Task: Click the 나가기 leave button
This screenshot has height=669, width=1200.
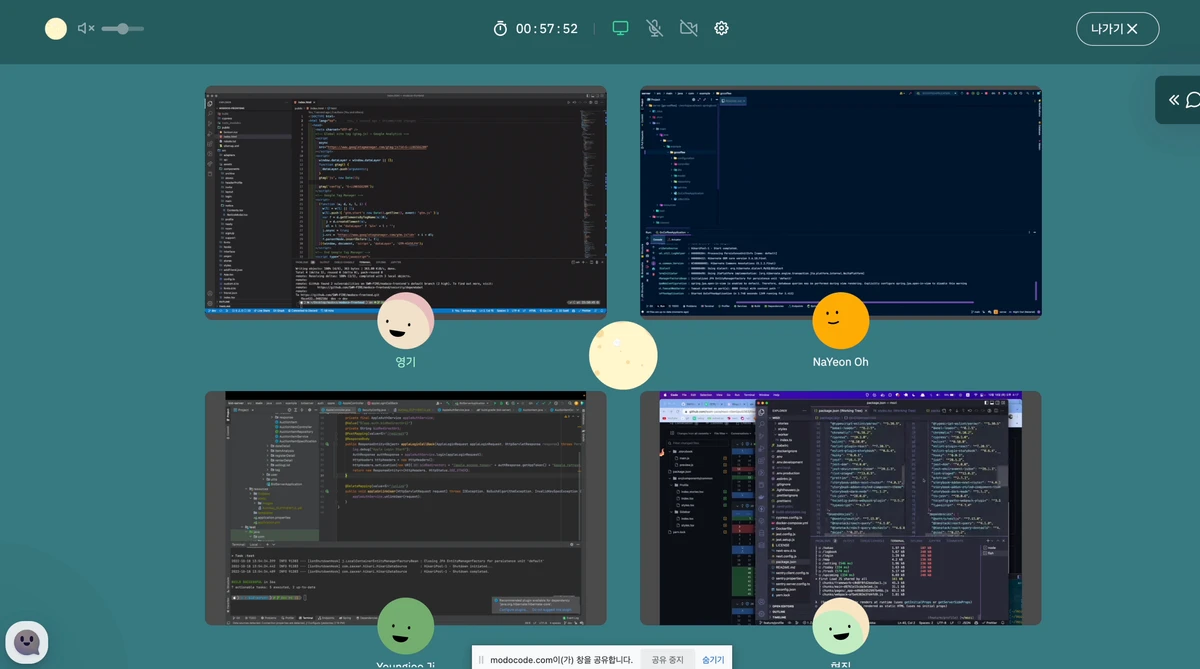Action: coord(1117,29)
